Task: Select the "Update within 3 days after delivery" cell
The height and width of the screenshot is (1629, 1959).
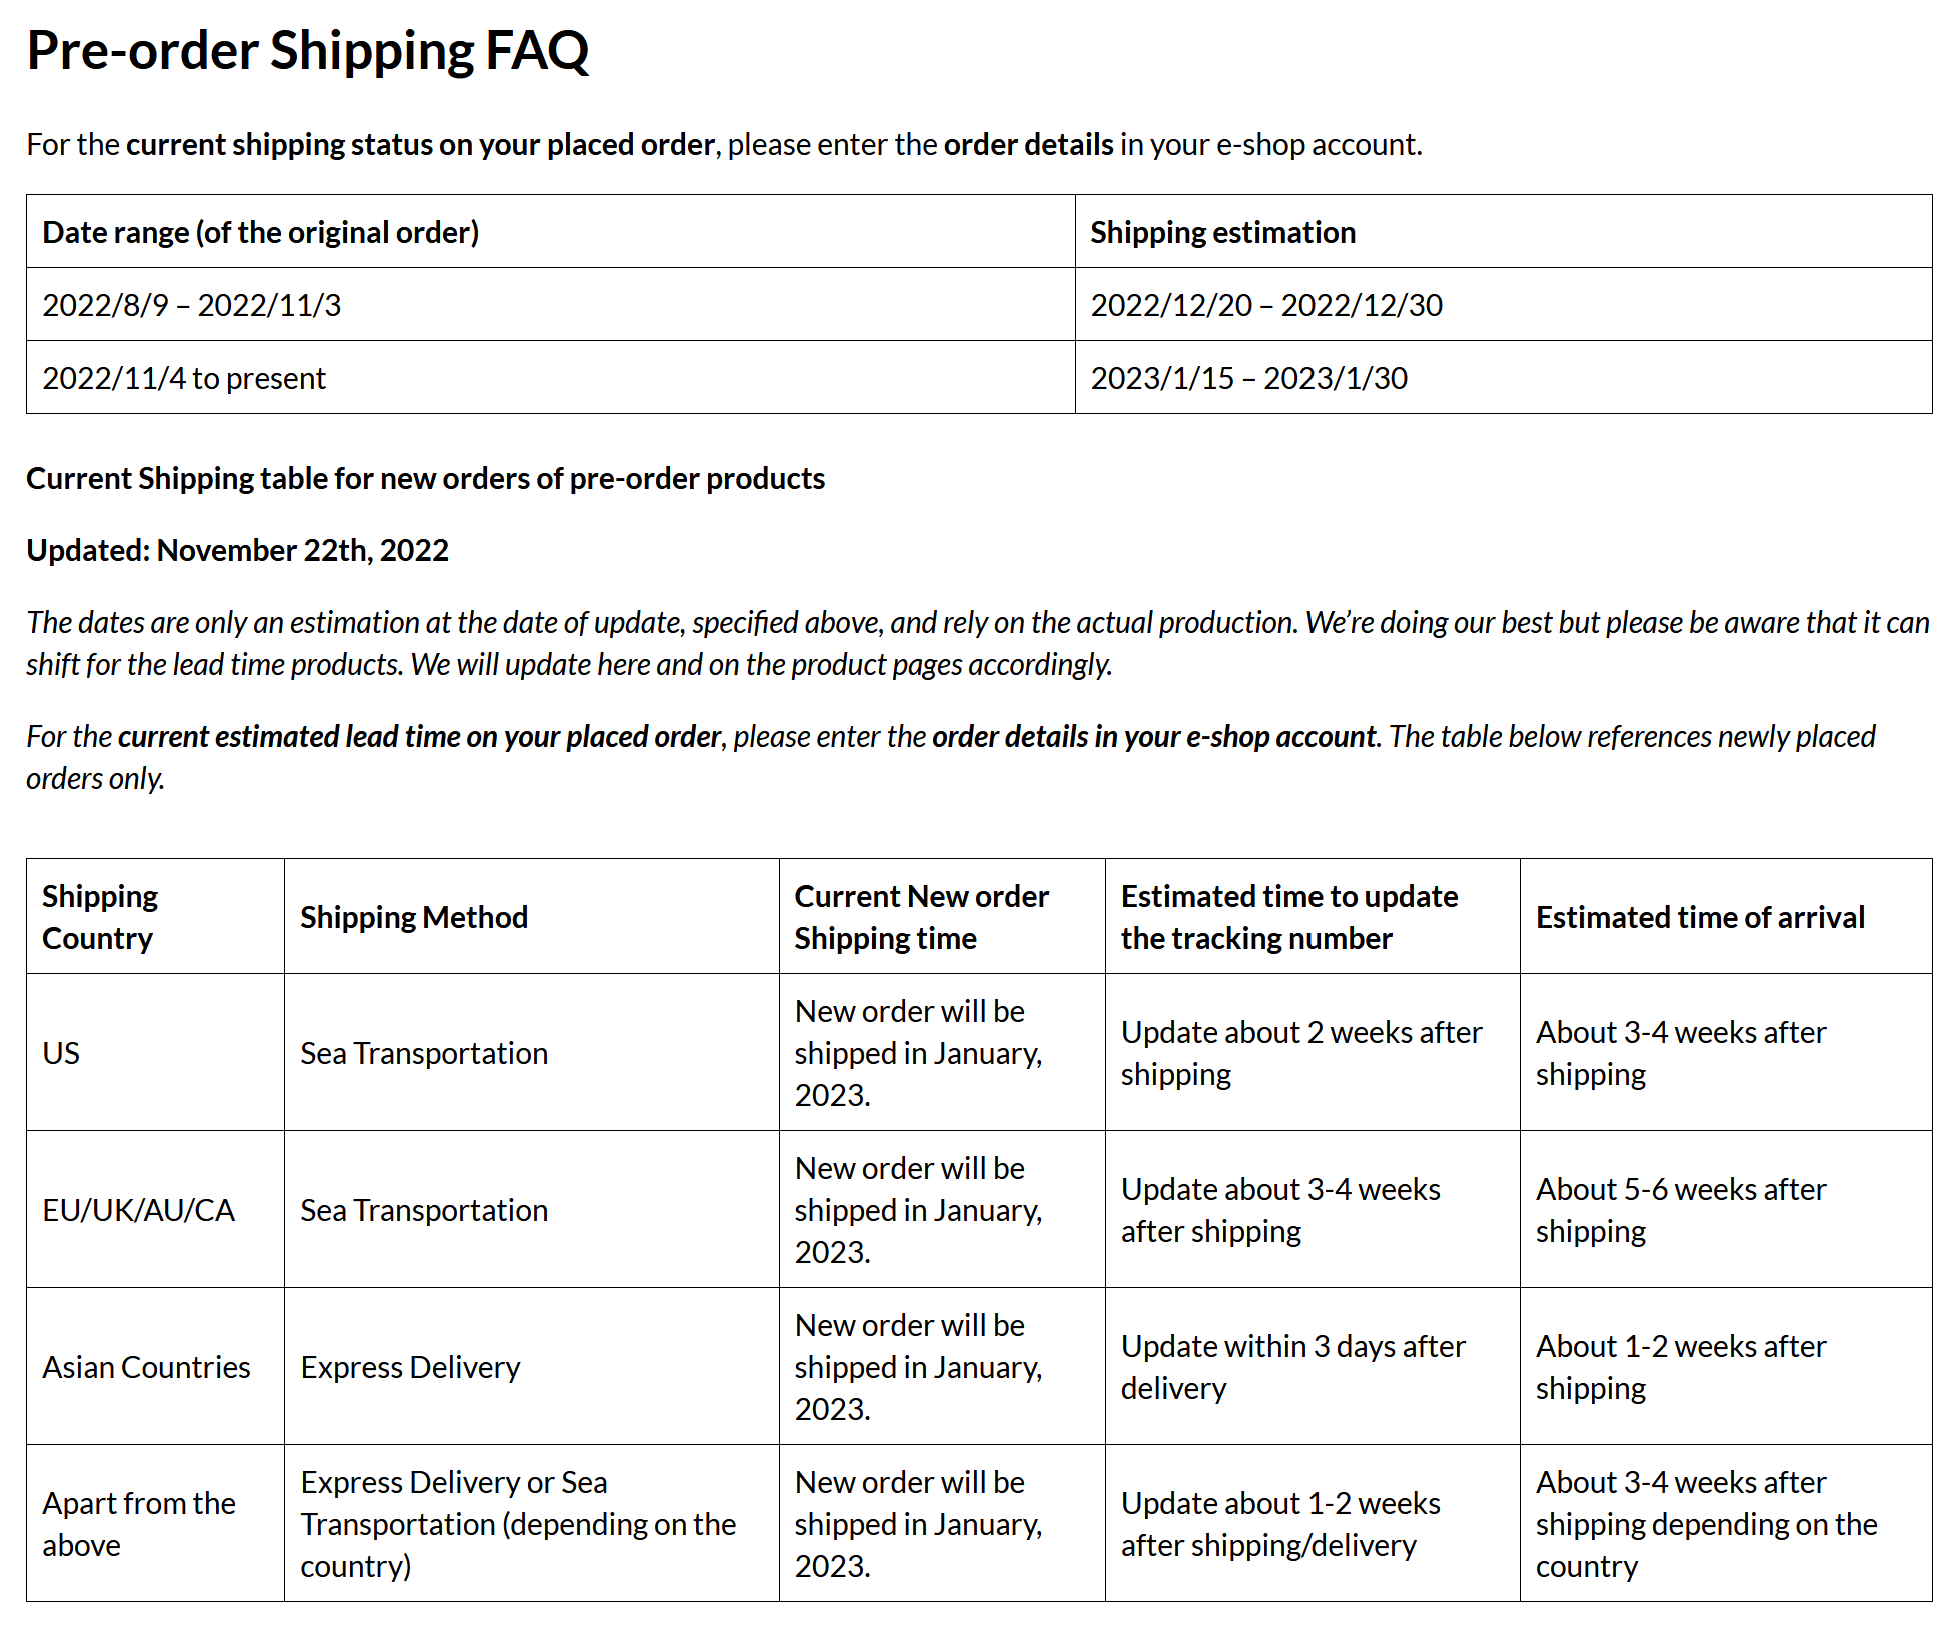Action: pyautogui.click(x=1292, y=1367)
